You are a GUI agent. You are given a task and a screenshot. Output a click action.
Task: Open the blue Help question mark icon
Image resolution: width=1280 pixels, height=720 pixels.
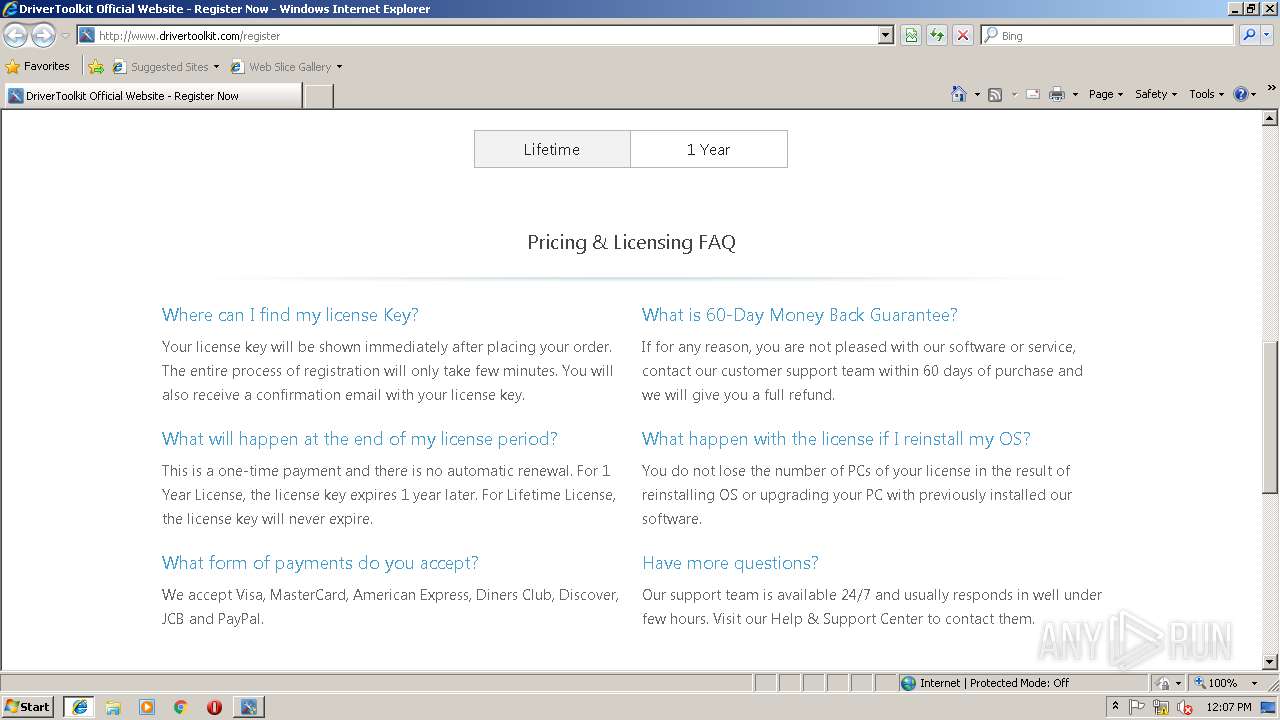click(x=1241, y=94)
